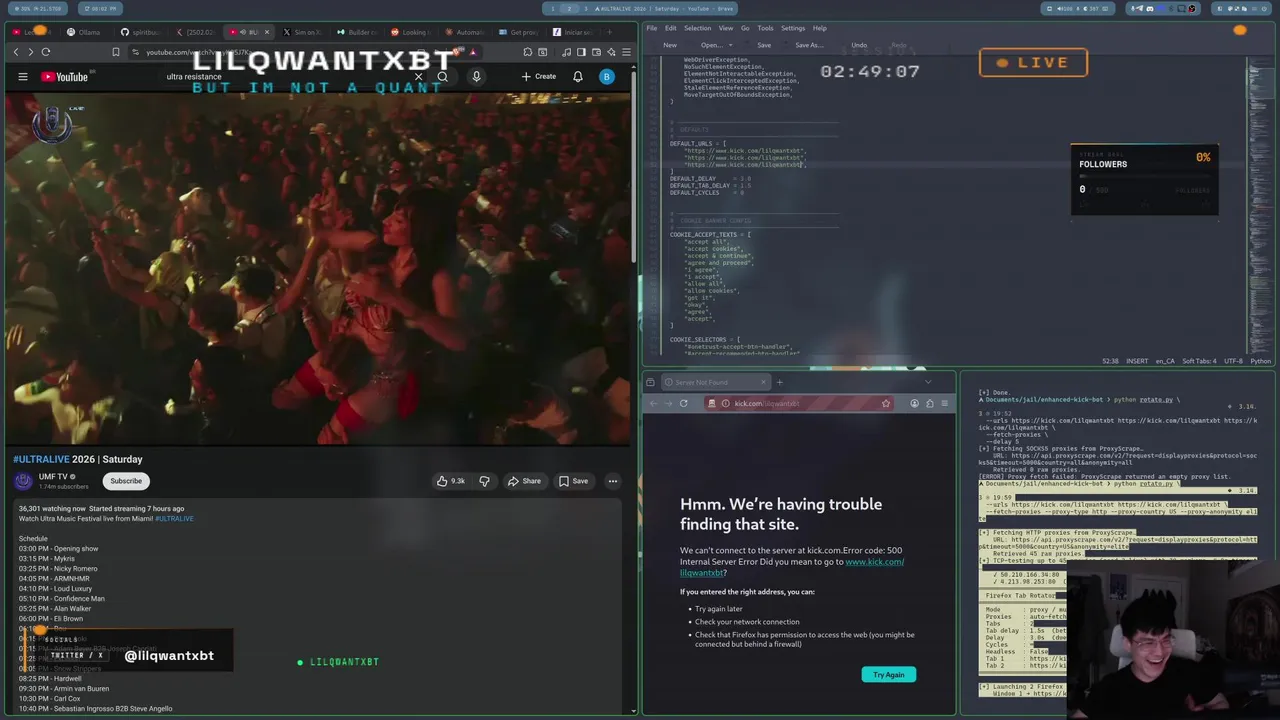Expand Firefox list all tabs chevron

pos(927,382)
